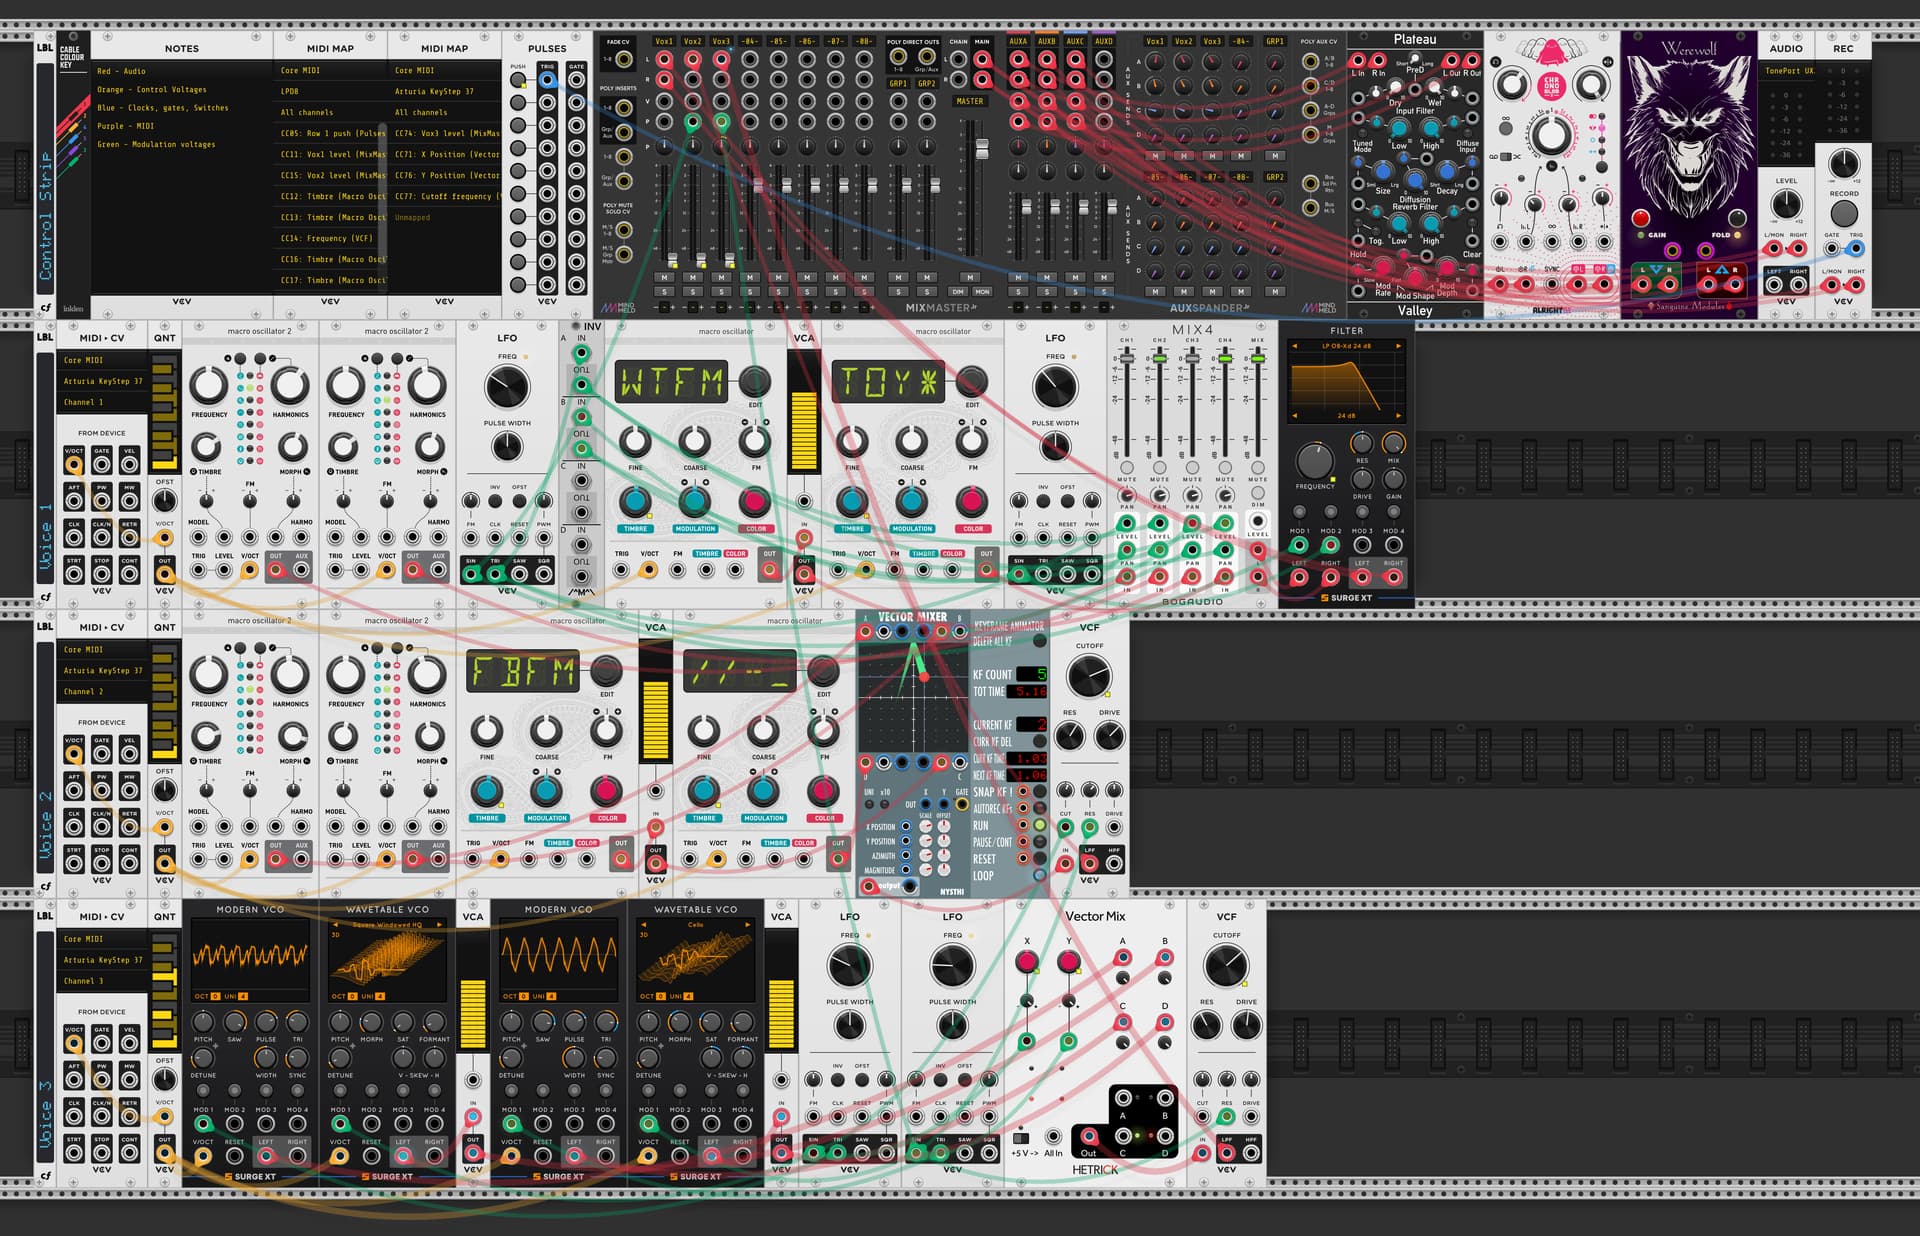The width and height of the screenshot is (1920, 1236).
Task: Click top PUSH button in PULSES module
Action: point(518,79)
